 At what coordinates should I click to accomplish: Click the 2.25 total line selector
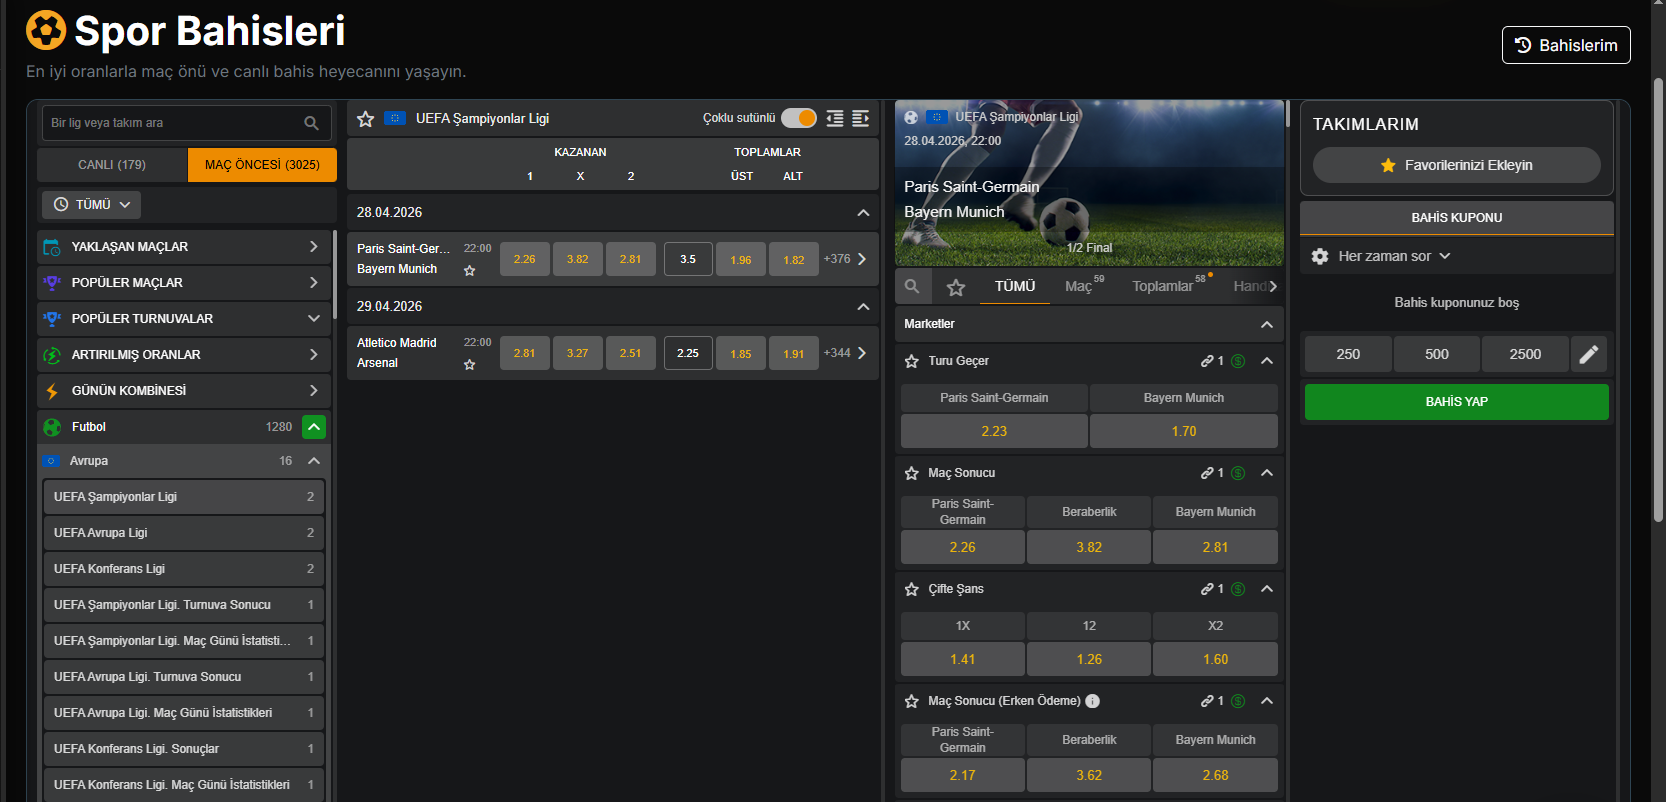pos(688,353)
